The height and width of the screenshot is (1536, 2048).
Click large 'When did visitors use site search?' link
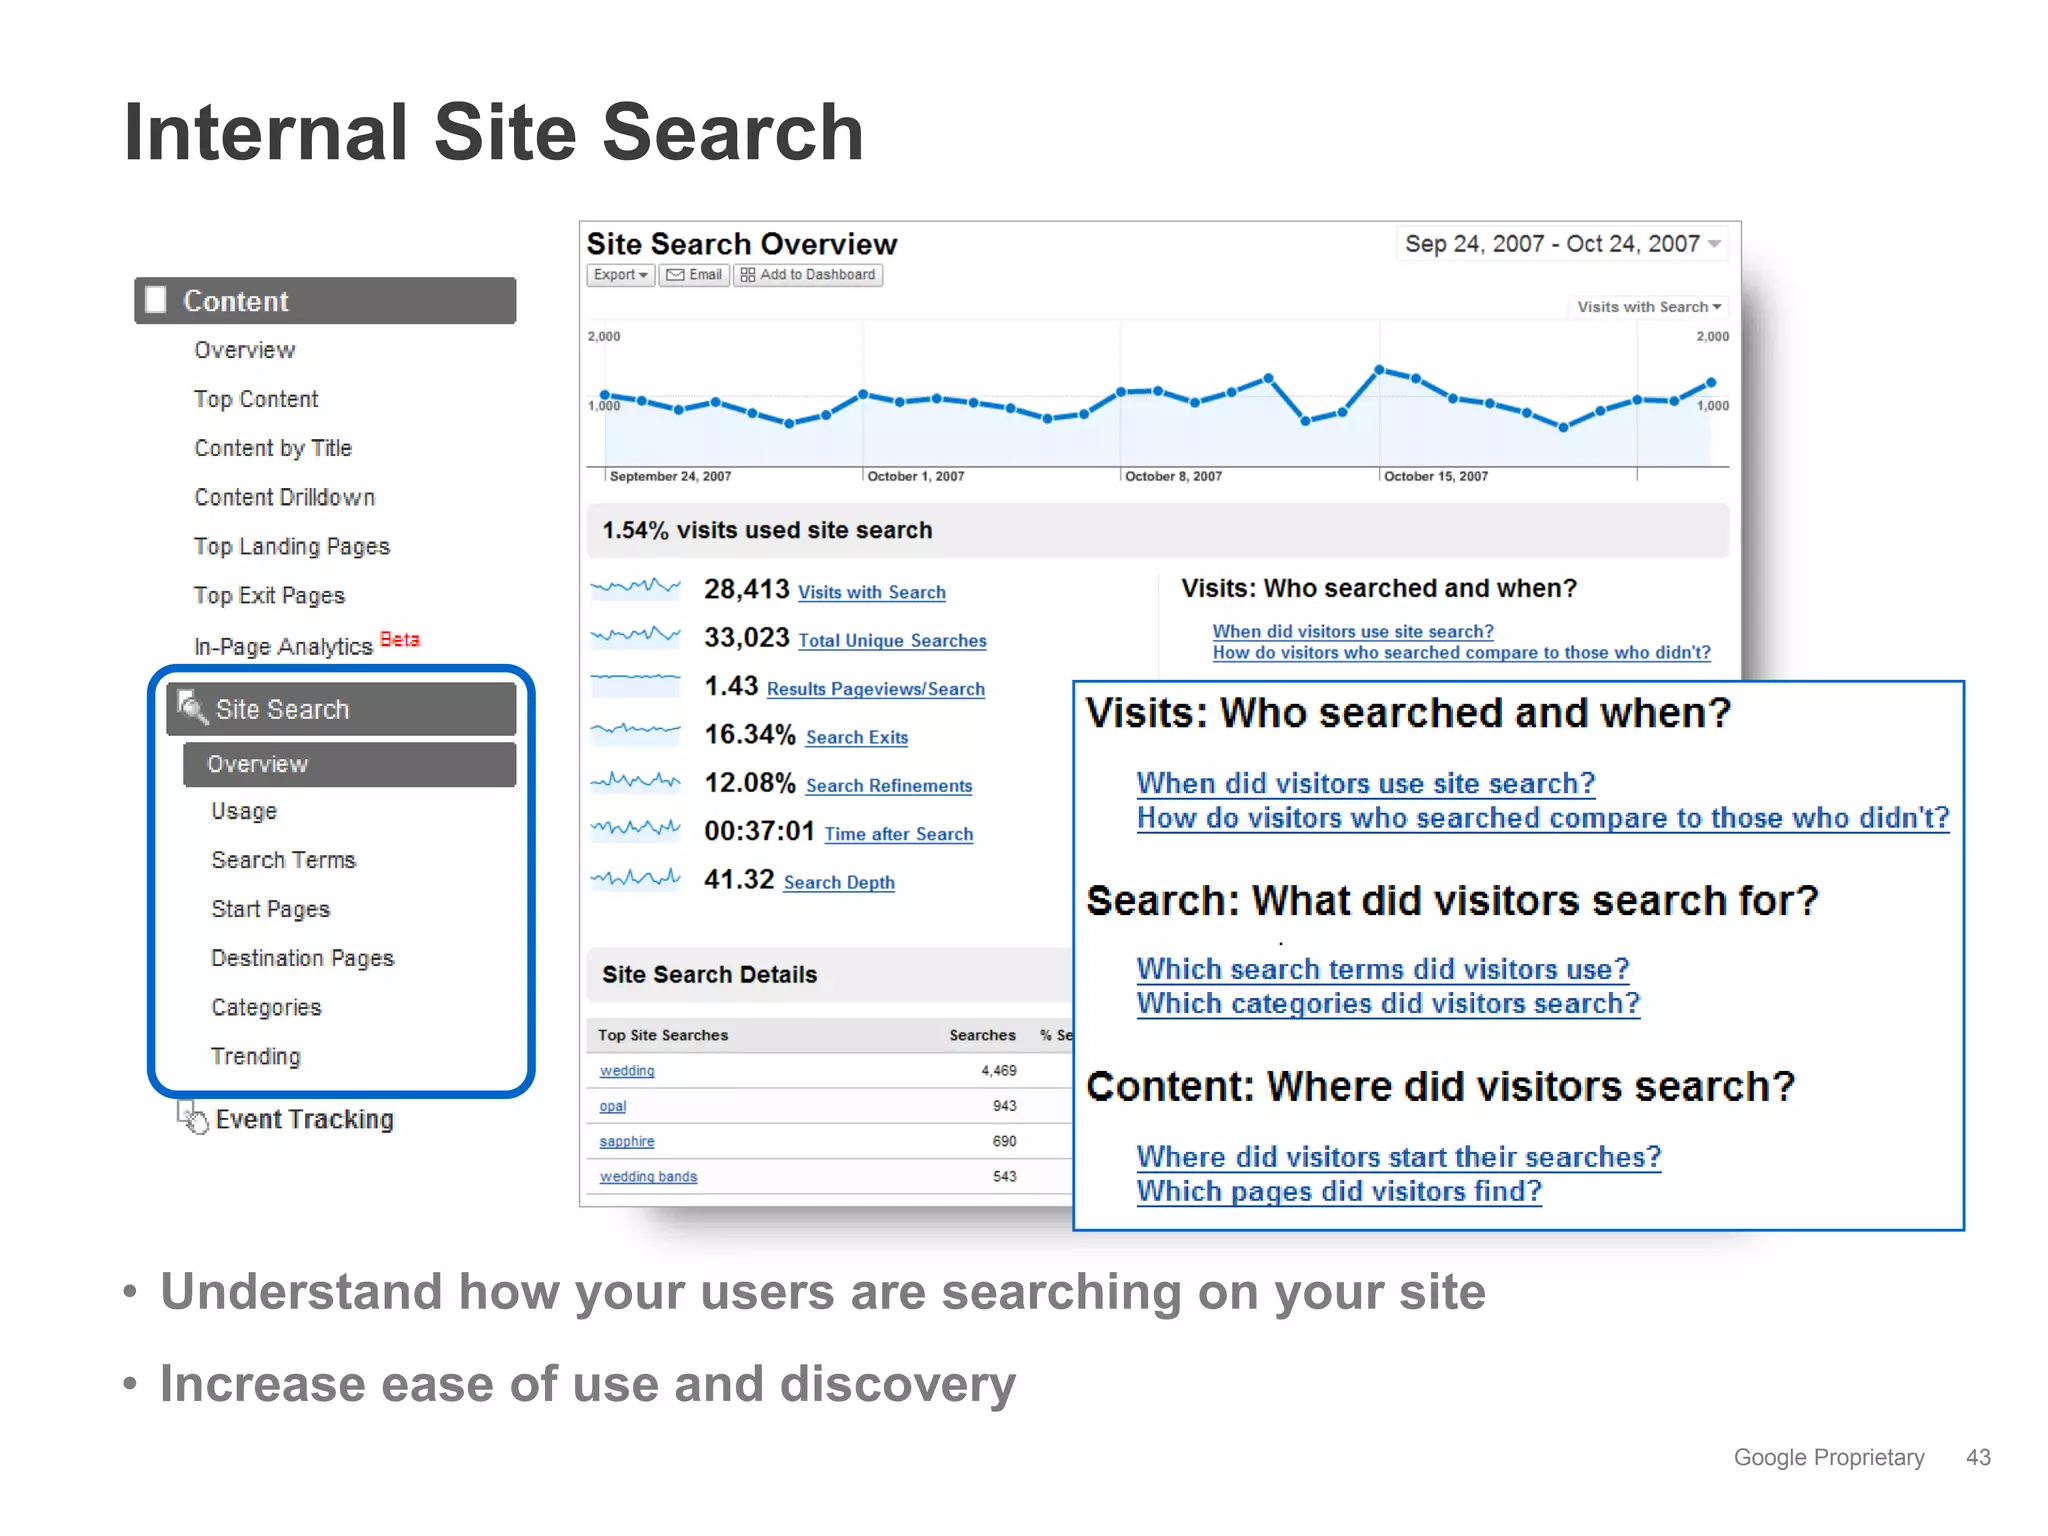click(1366, 783)
